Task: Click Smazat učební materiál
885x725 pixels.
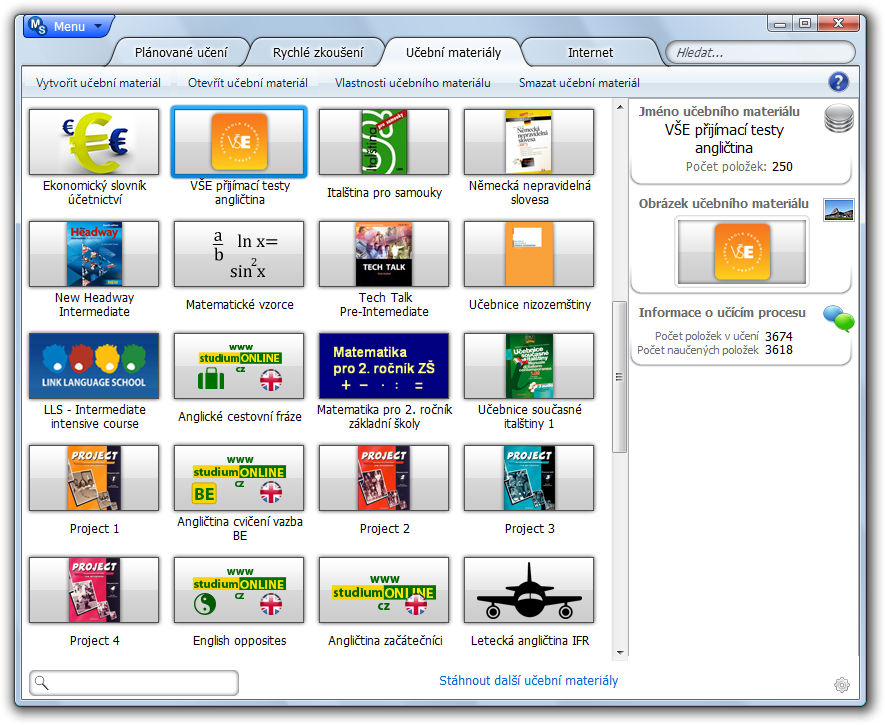Action: pos(579,83)
